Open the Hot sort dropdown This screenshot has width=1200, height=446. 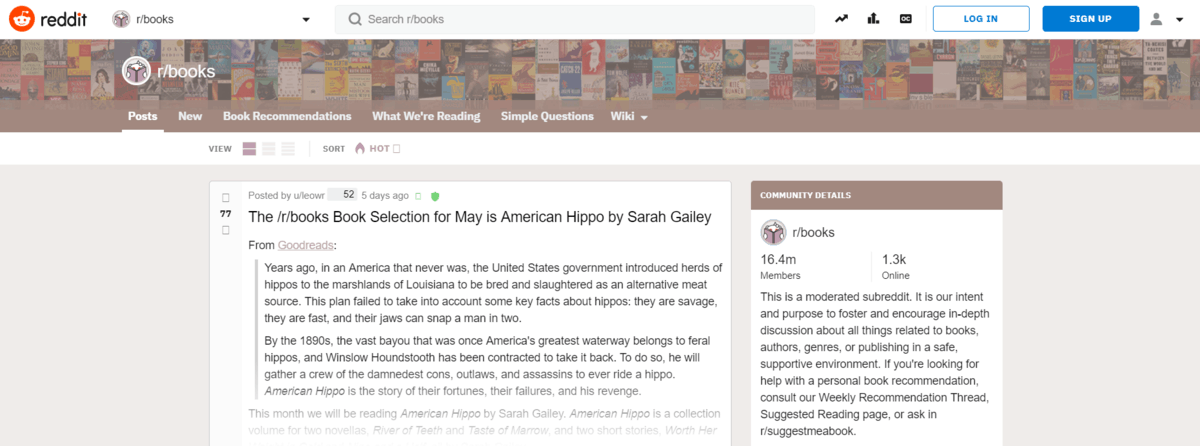(x=378, y=149)
